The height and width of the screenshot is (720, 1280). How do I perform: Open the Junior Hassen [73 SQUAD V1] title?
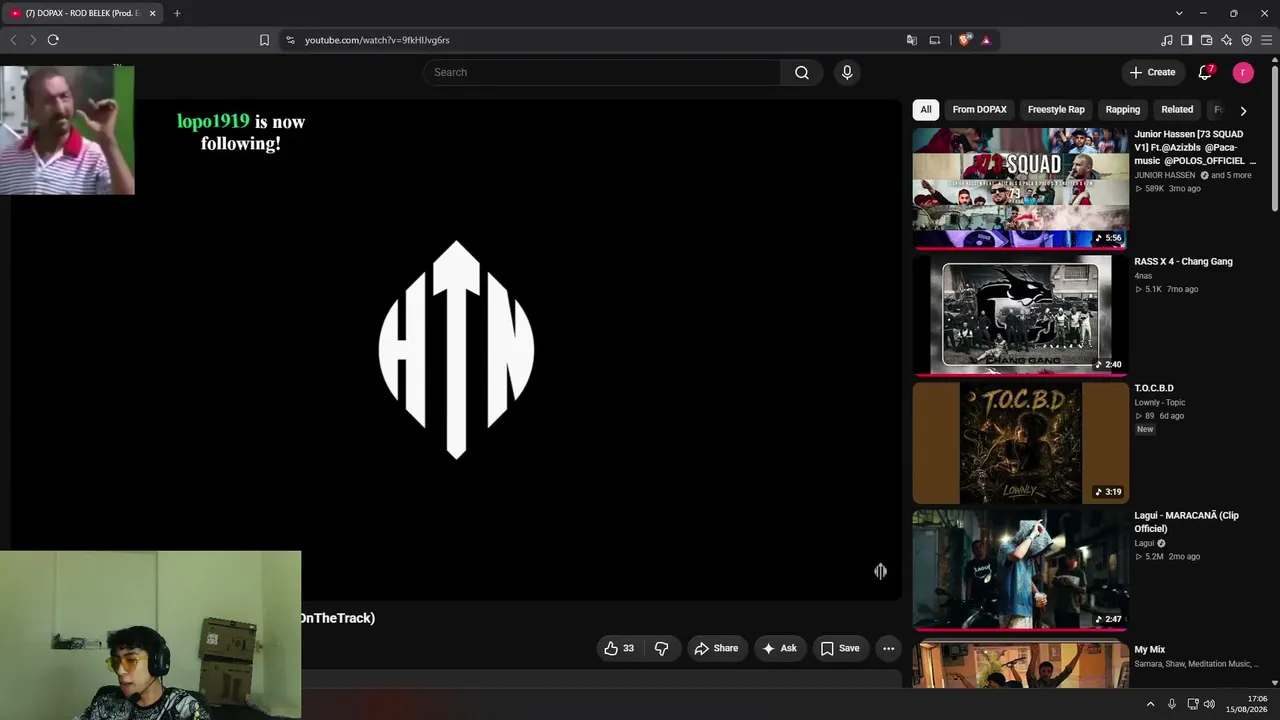tap(1195, 147)
